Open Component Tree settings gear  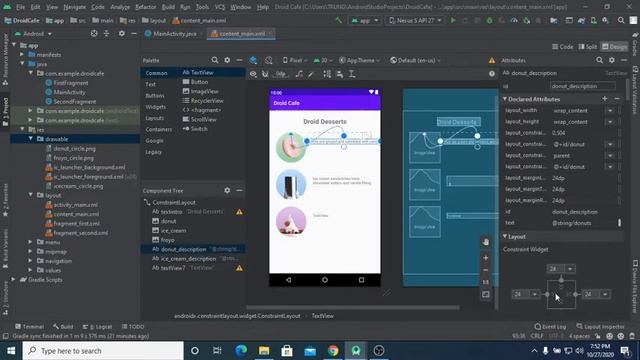tap(227, 191)
